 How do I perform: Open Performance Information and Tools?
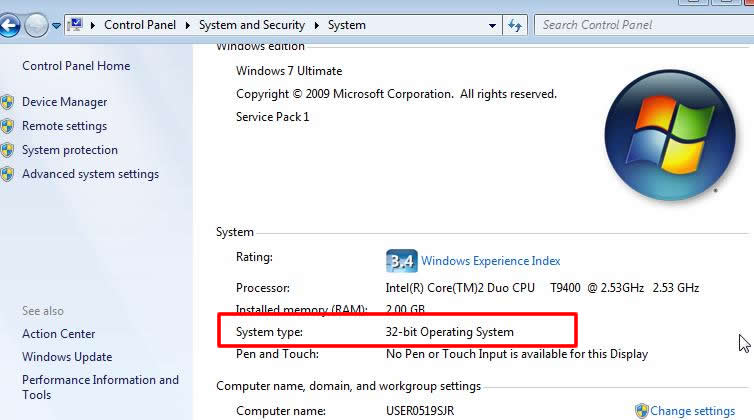[x=100, y=387]
